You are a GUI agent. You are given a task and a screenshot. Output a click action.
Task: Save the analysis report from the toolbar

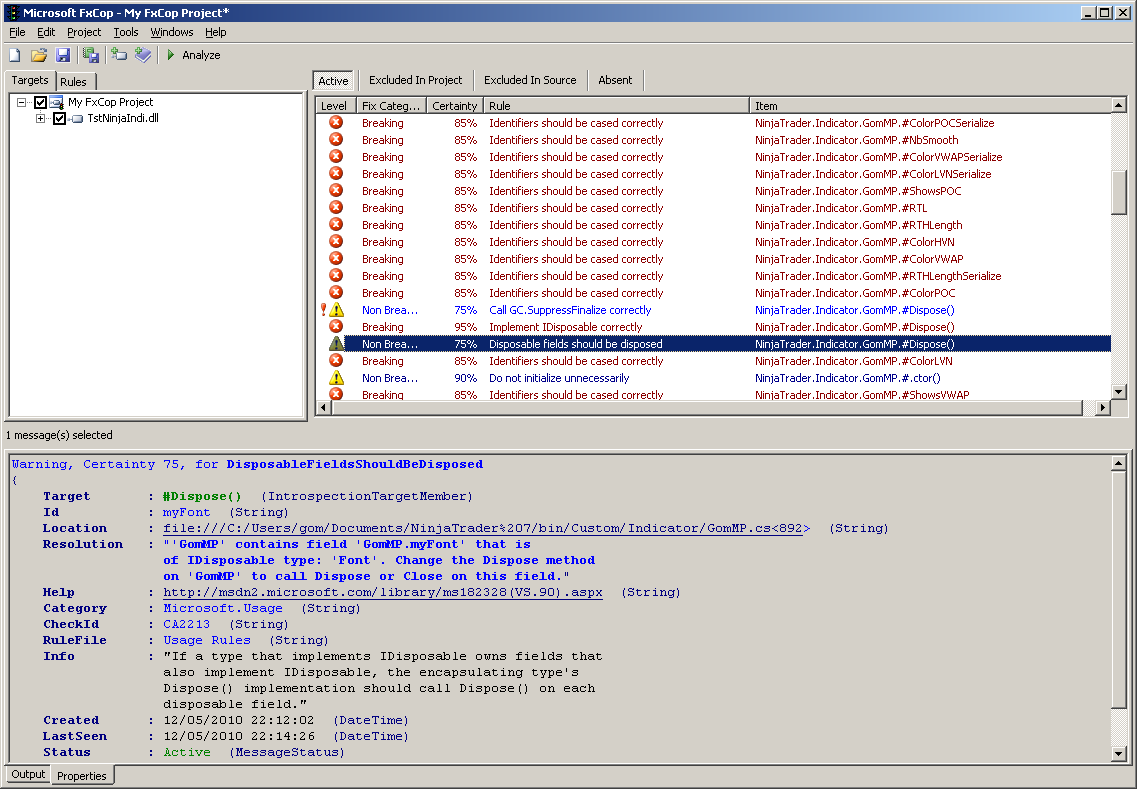click(x=91, y=55)
